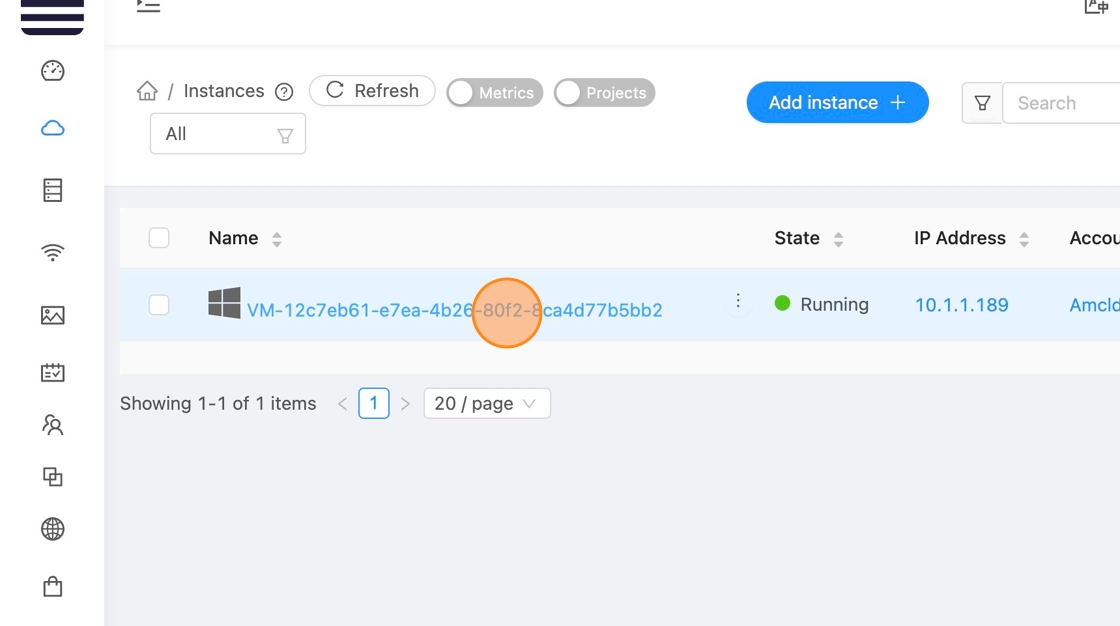Open the Storage server icon in sidebar
Image resolution: width=1120 pixels, height=626 pixels.
pyautogui.click(x=53, y=190)
